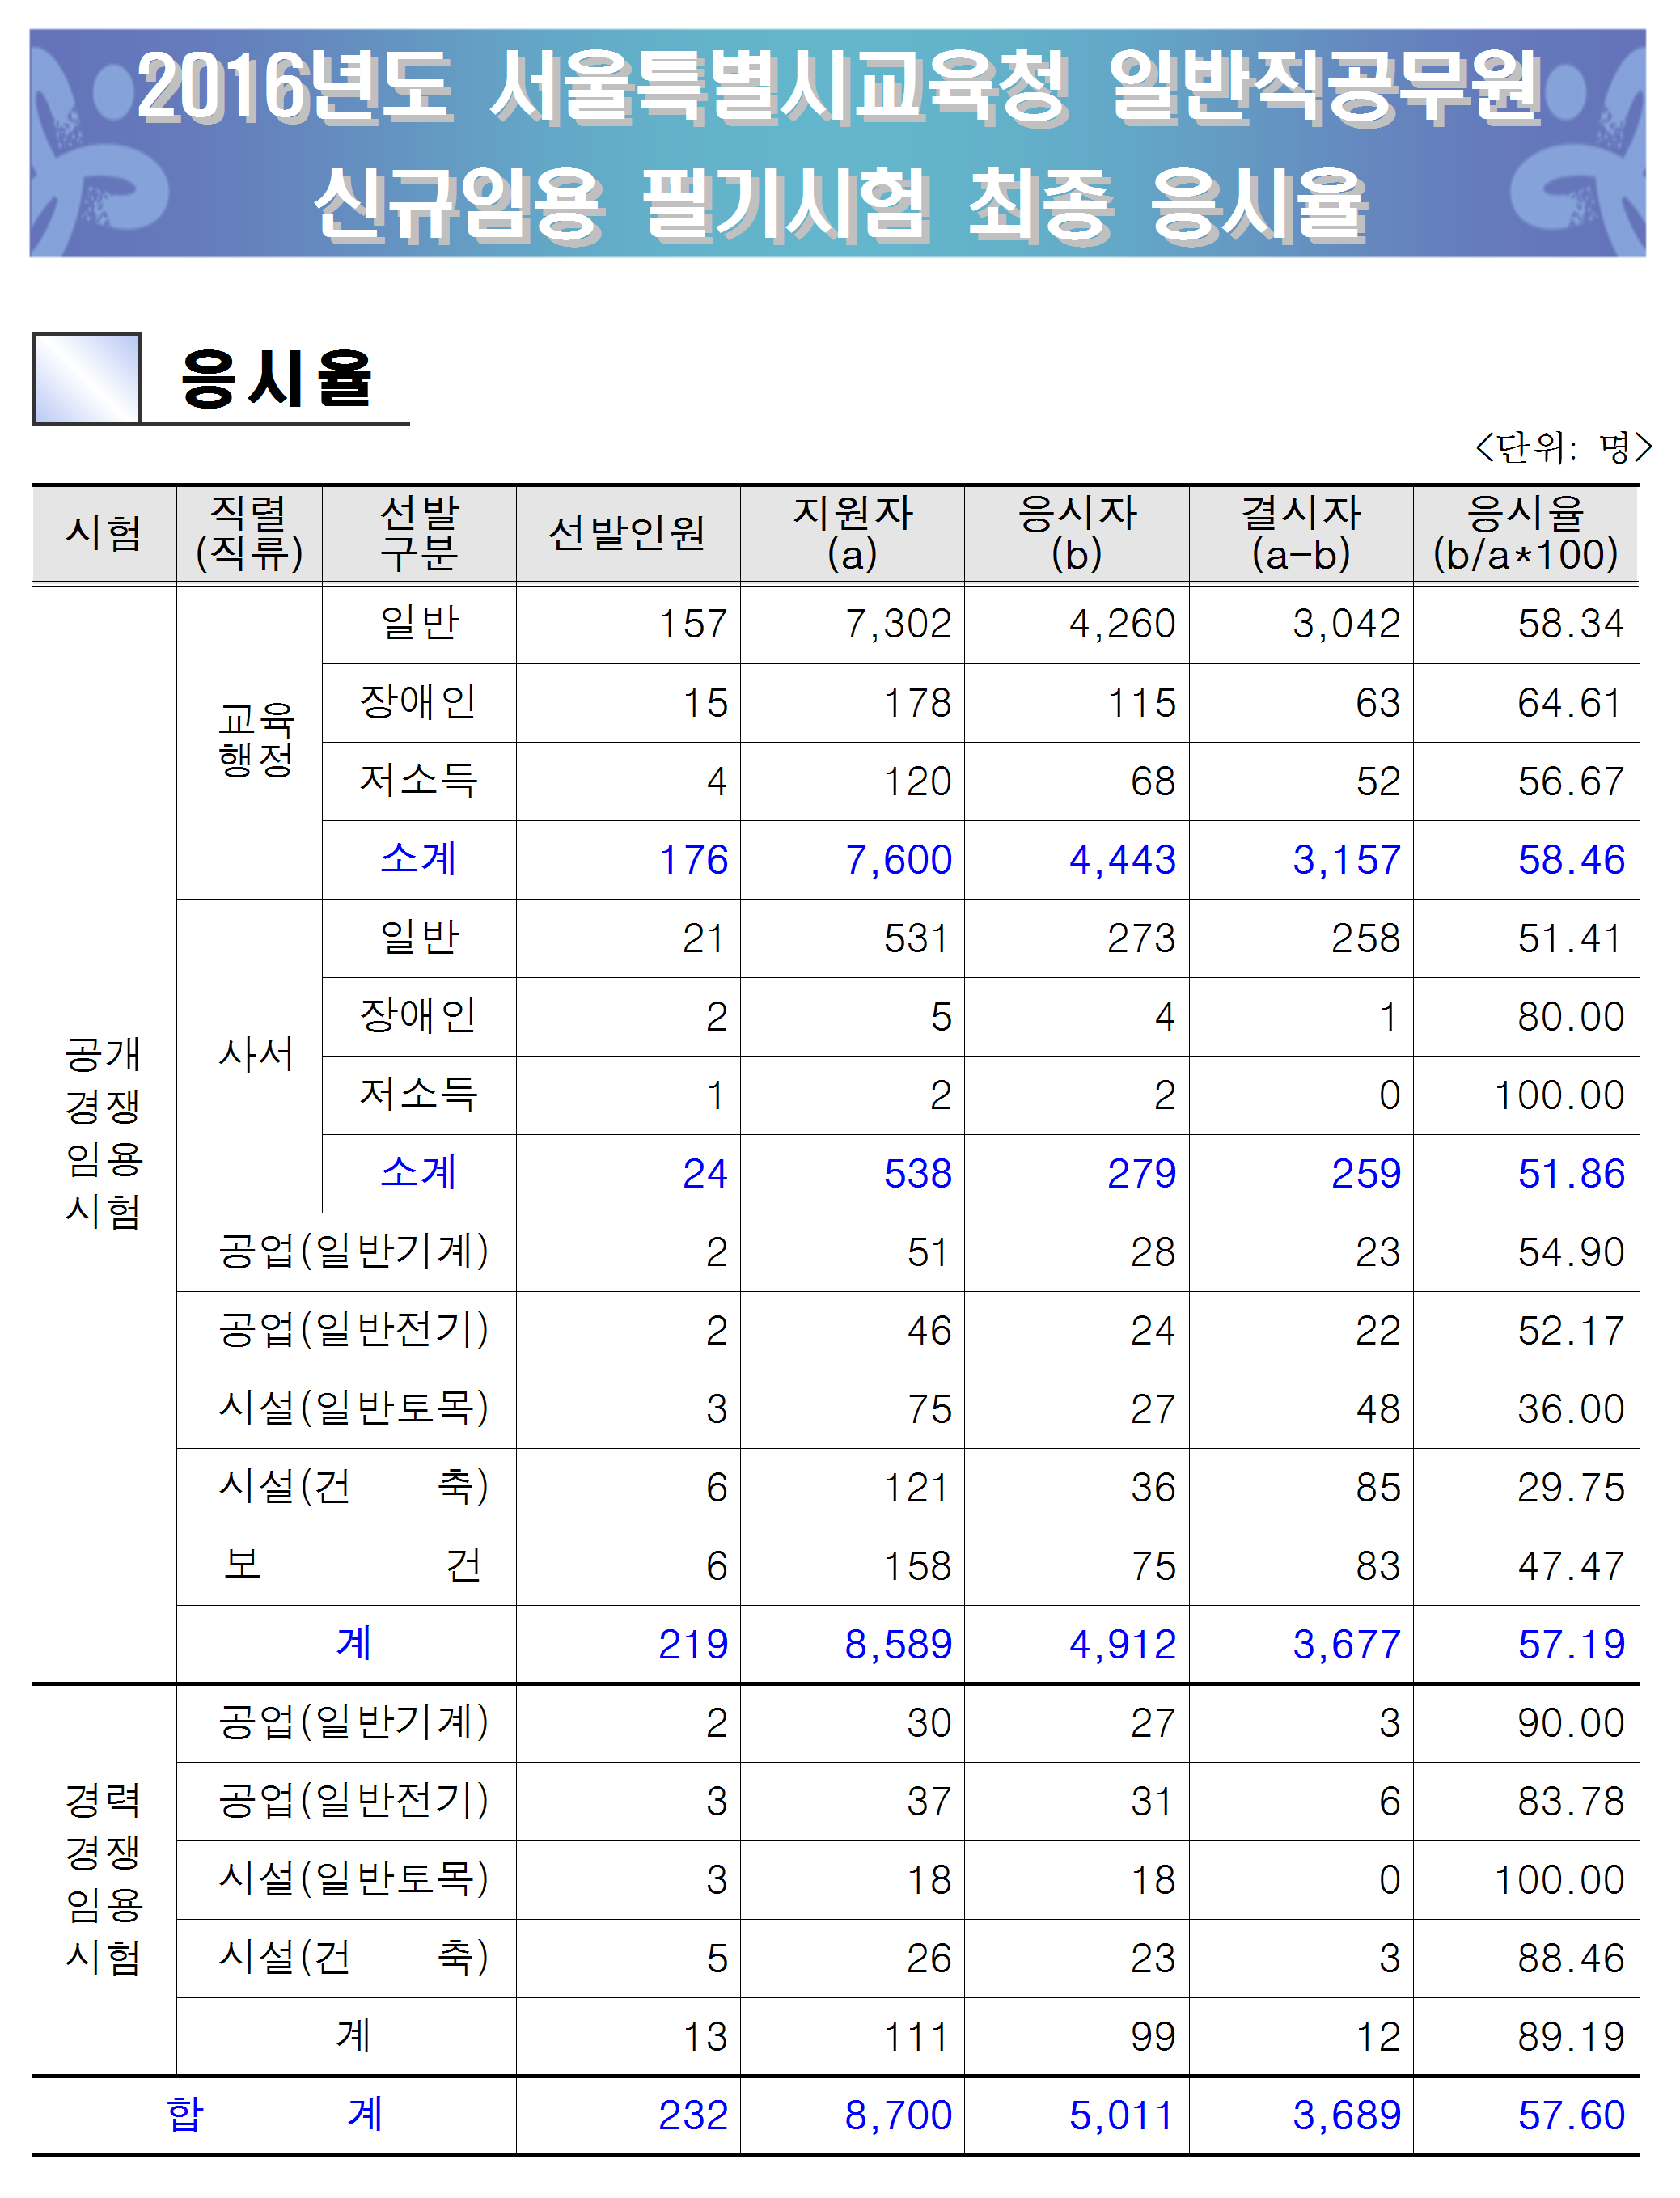This screenshot has width=1680, height=2198.
Task: Click attendance rate '83.78'
Action: click(1571, 1802)
